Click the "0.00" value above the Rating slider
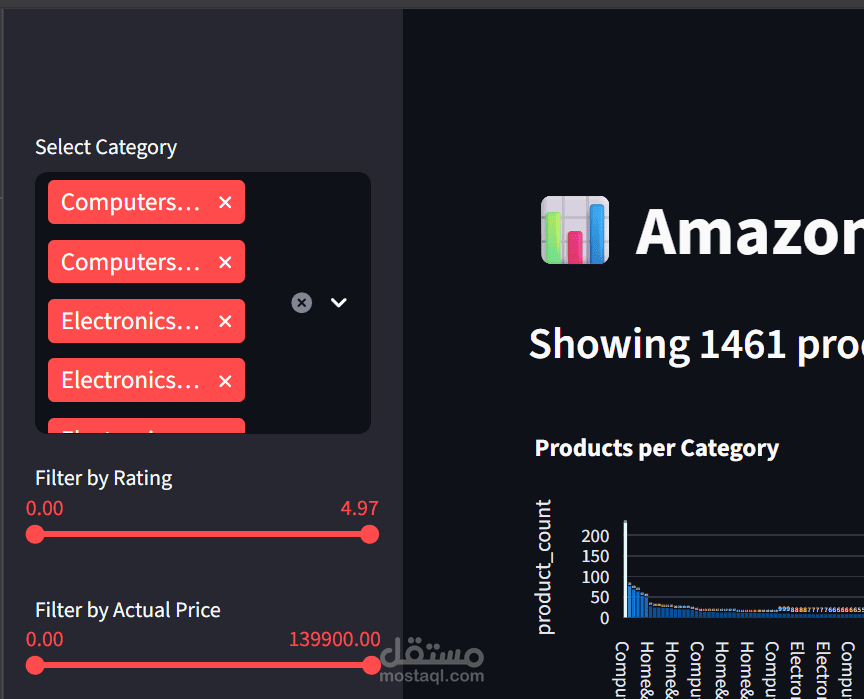 tap(45, 508)
